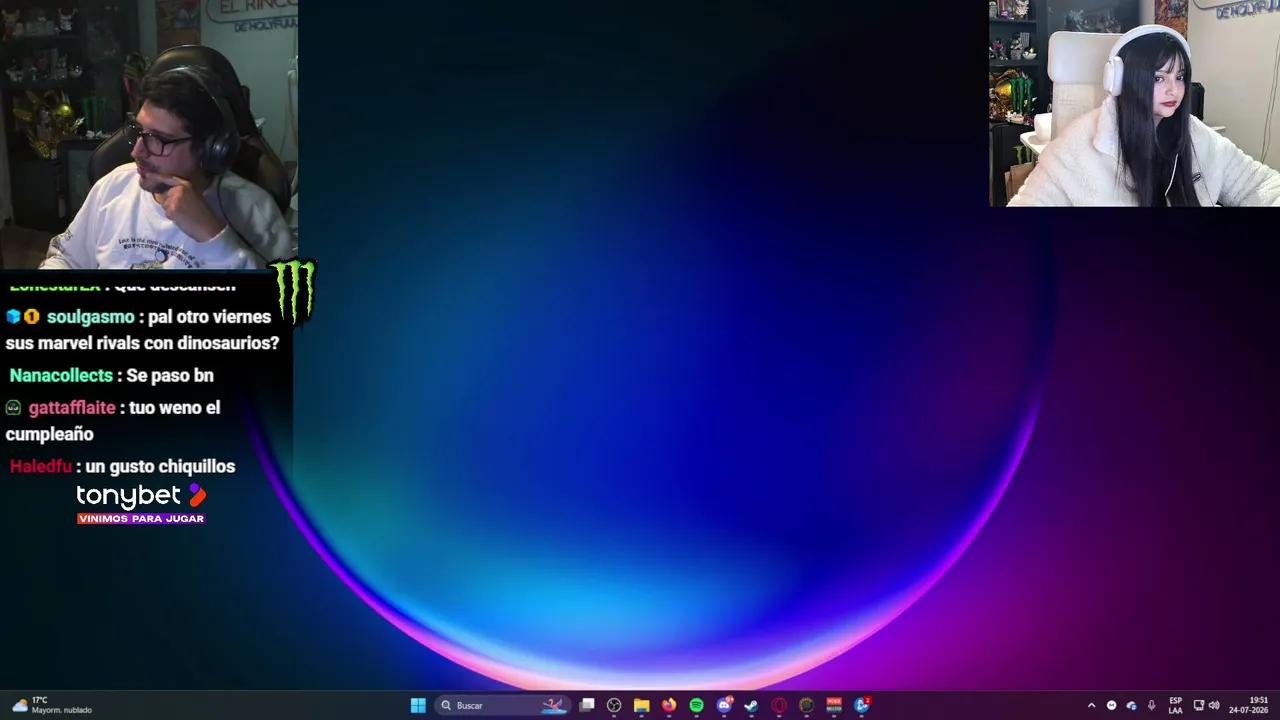Viewport: 1280px width, 720px height.
Task: Open the Windows Start menu
Action: (x=418, y=705)
